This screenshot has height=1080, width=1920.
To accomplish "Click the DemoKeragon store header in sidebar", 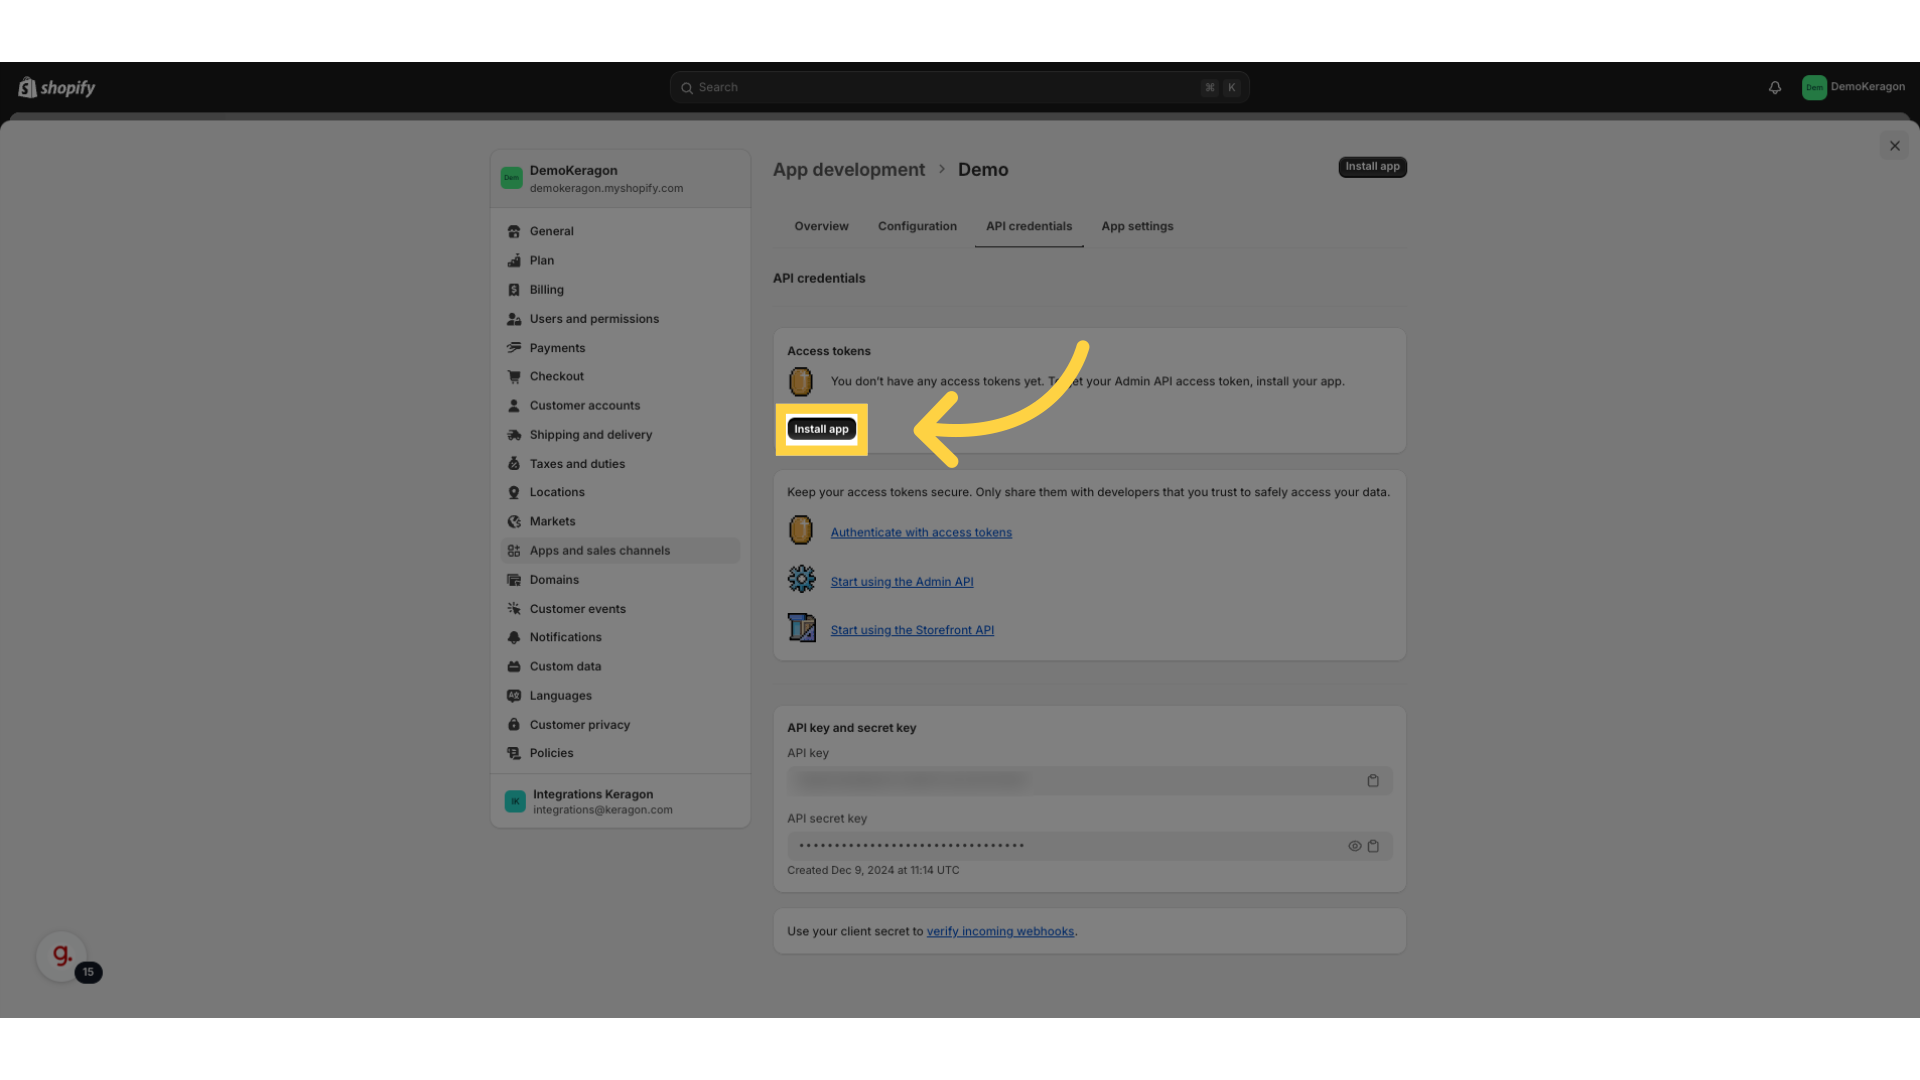I will click(x=620, y=179).
